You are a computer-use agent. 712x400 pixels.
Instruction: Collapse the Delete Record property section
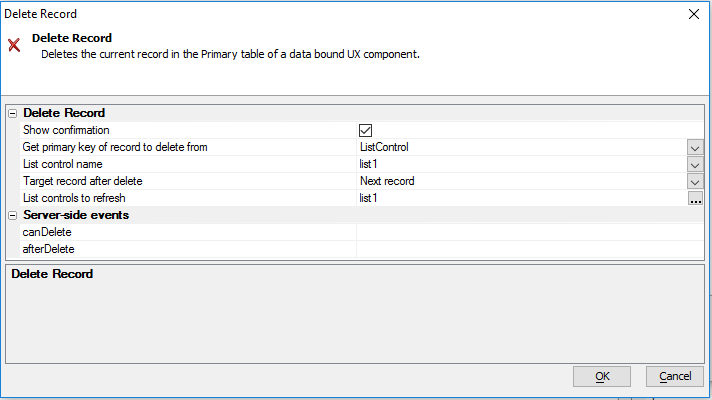pyautogui.click(x=13, y=114)
